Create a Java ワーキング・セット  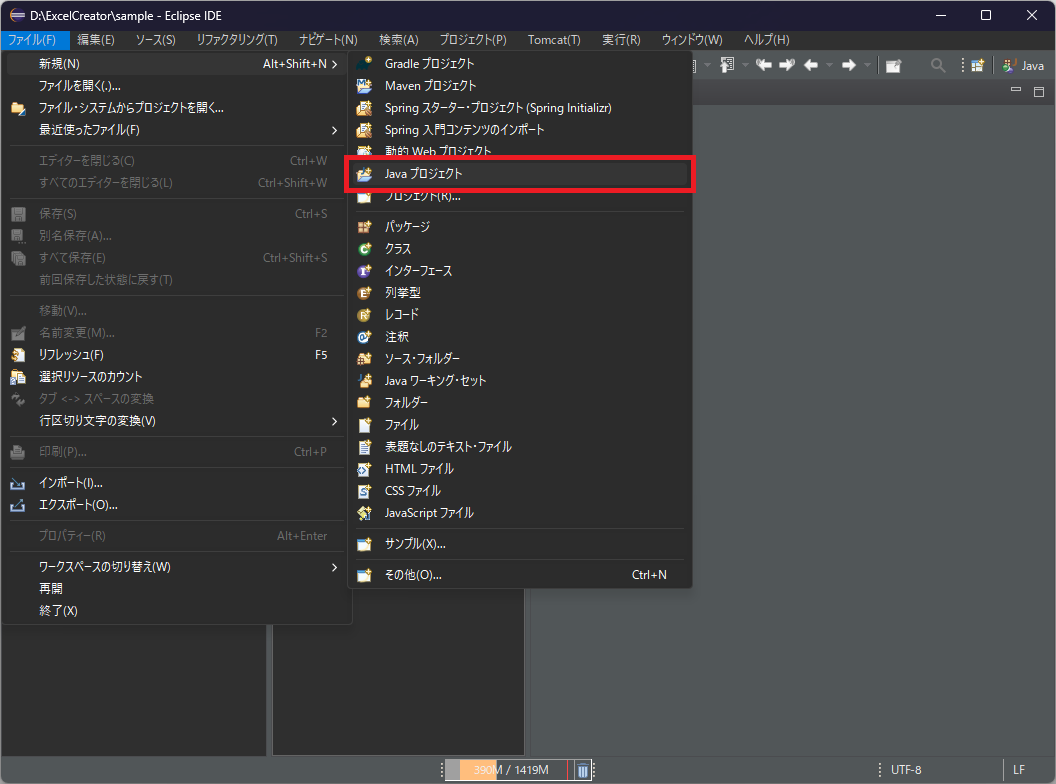coord(519,381)
